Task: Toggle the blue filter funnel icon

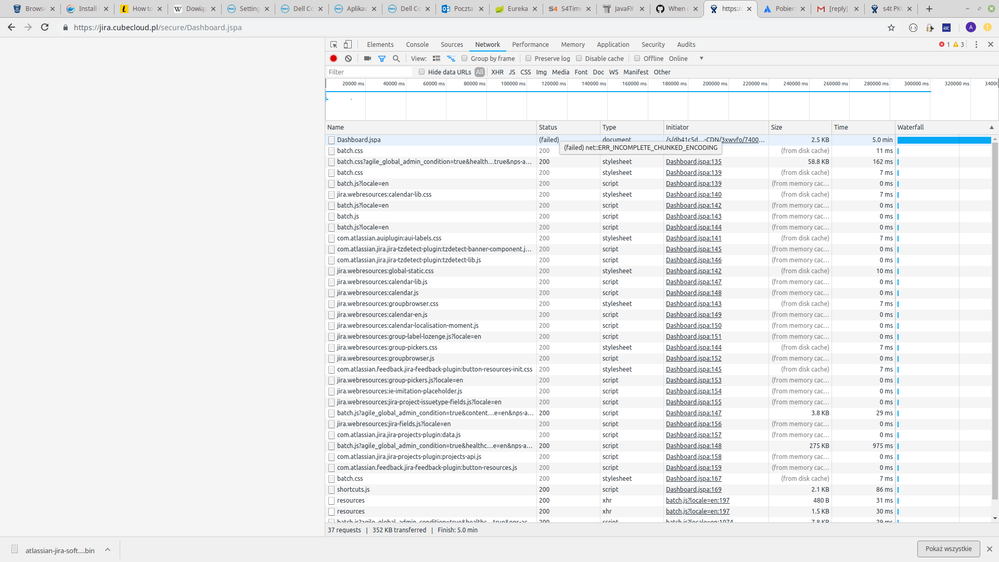Action: [x=382, y=59]
